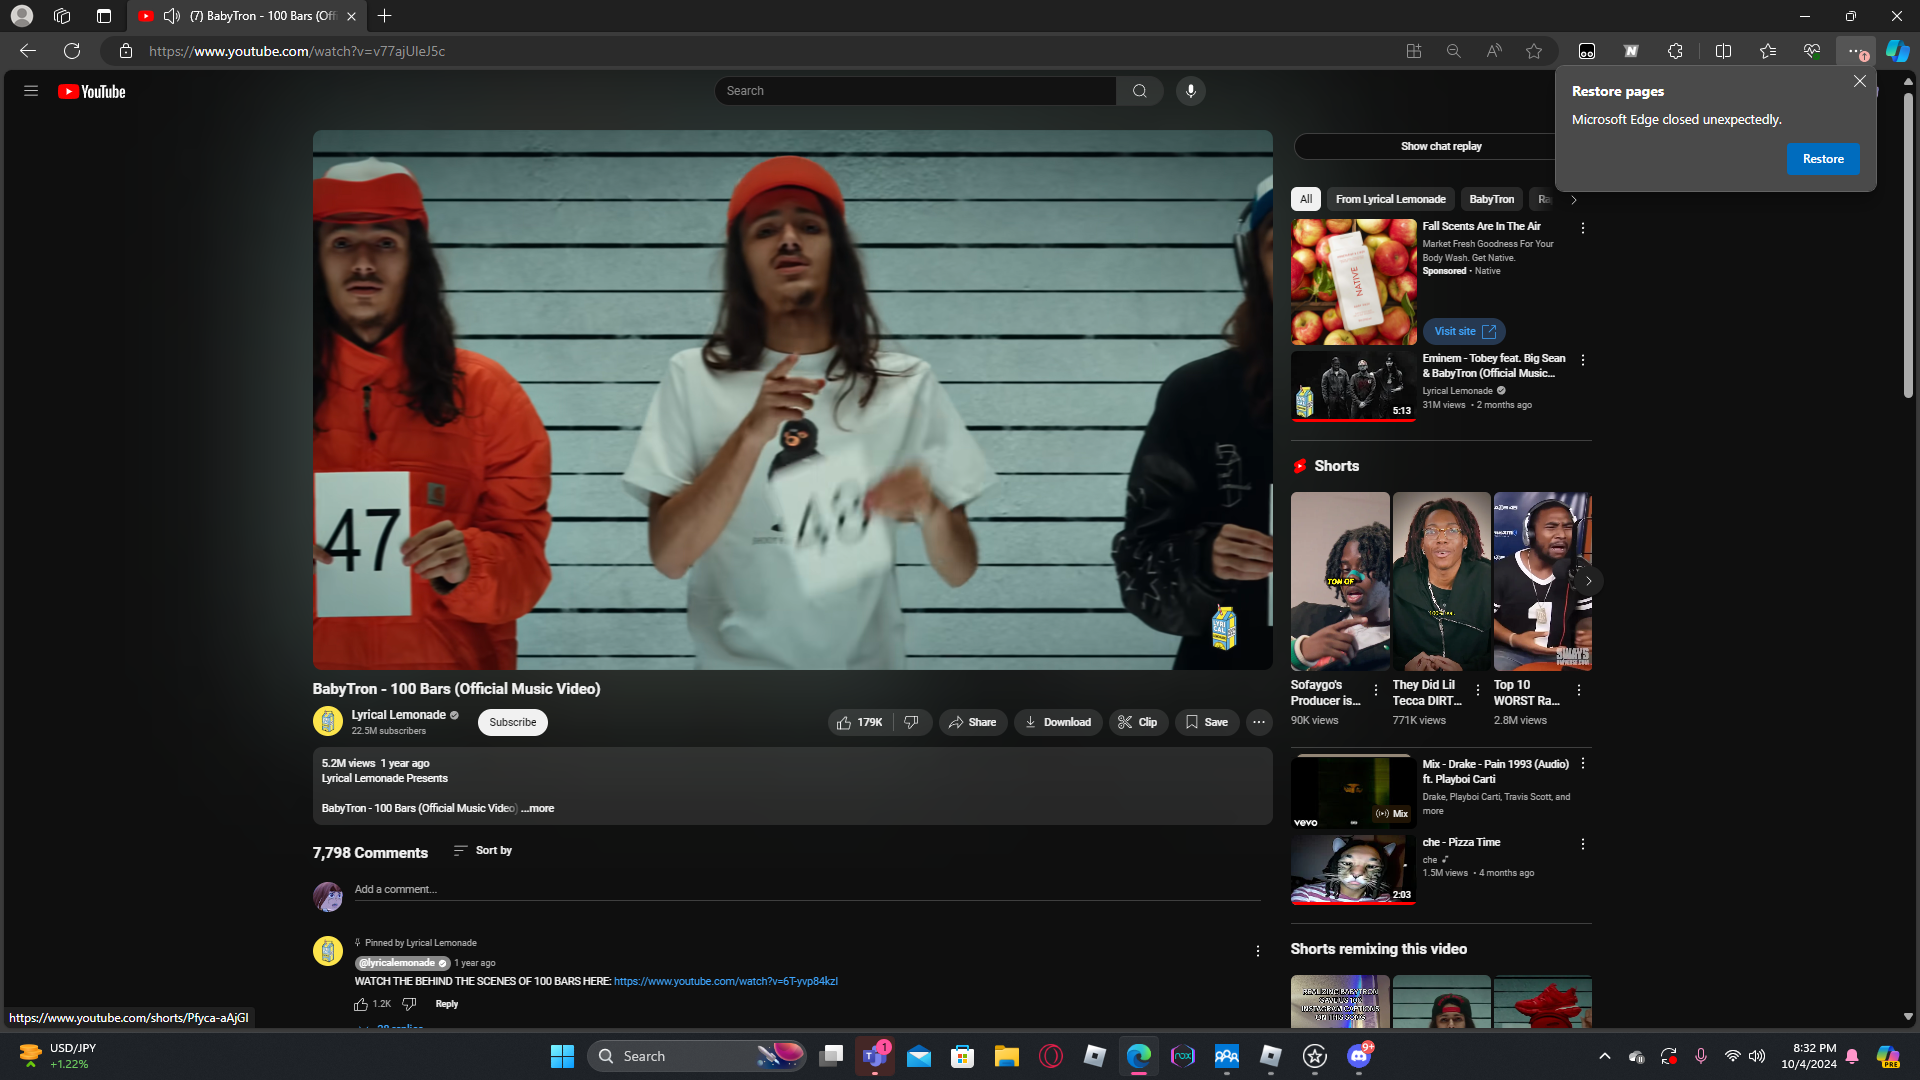Like the pinned Lyrical Lemonade comment
Viewport: 1920px width, 1080px height.
click(x=361, y=1004)
